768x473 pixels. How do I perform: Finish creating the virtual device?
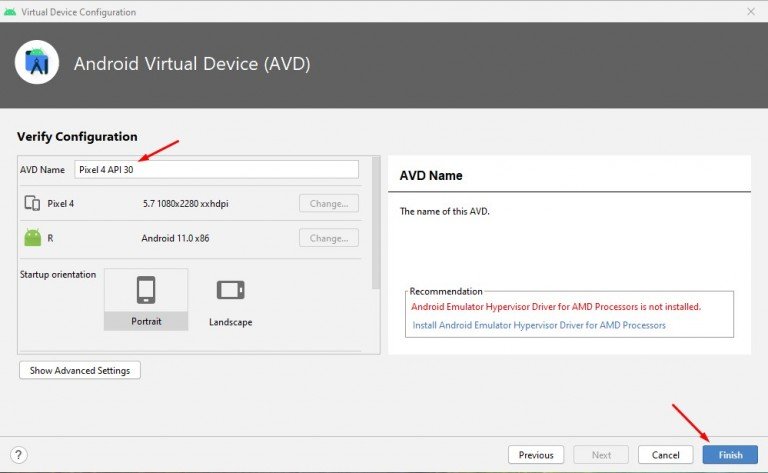730,455
